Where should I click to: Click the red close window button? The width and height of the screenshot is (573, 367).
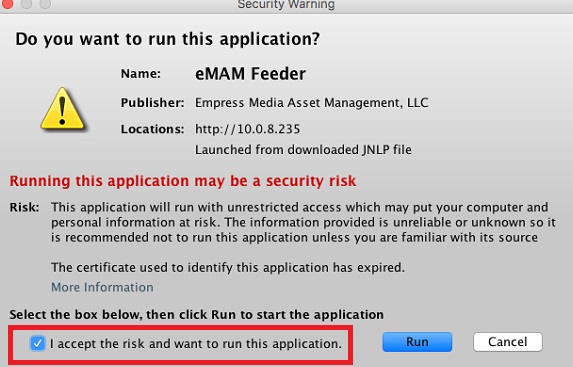click(7, 4)
